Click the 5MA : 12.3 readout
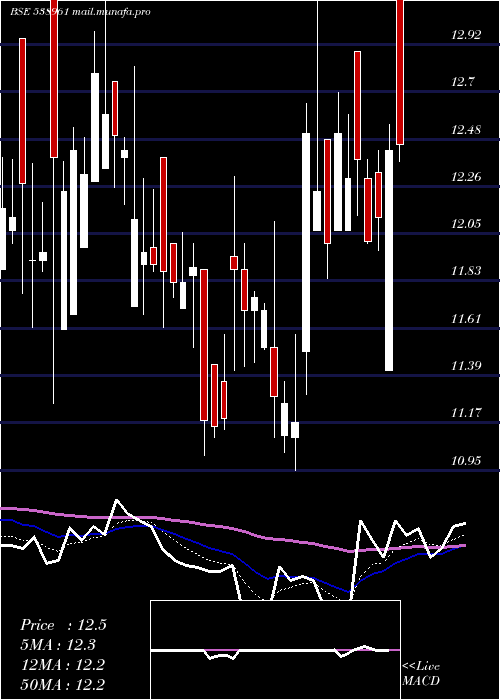Screen dimensions: 500x700 click(x=58, y=645)
